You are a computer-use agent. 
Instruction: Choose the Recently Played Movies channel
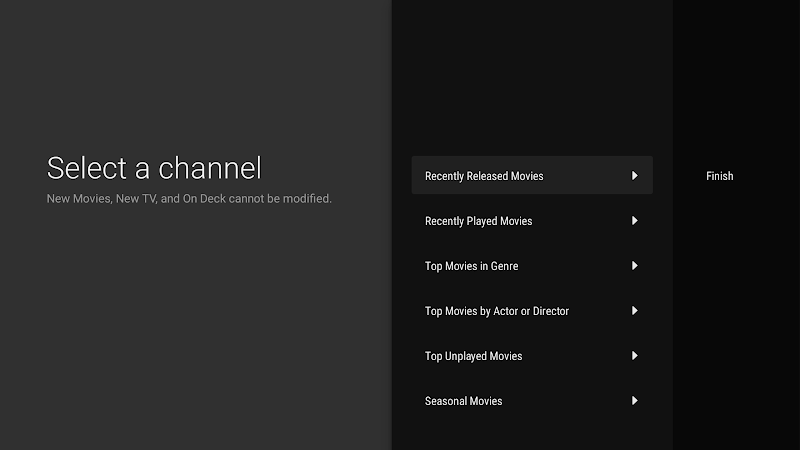[478, 221]
